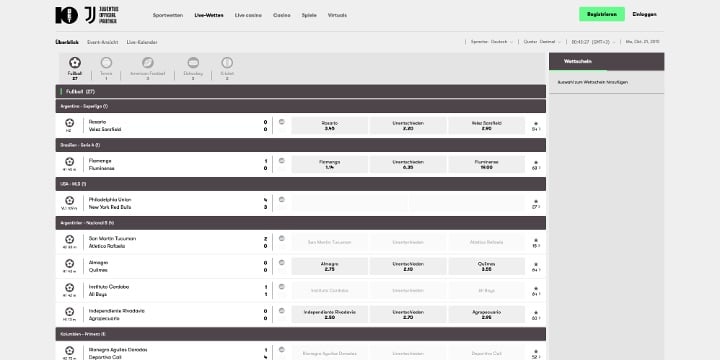Click football icon beside San Martin Tucuman
This screenshot has width=720, height=360.
[69, 239]
